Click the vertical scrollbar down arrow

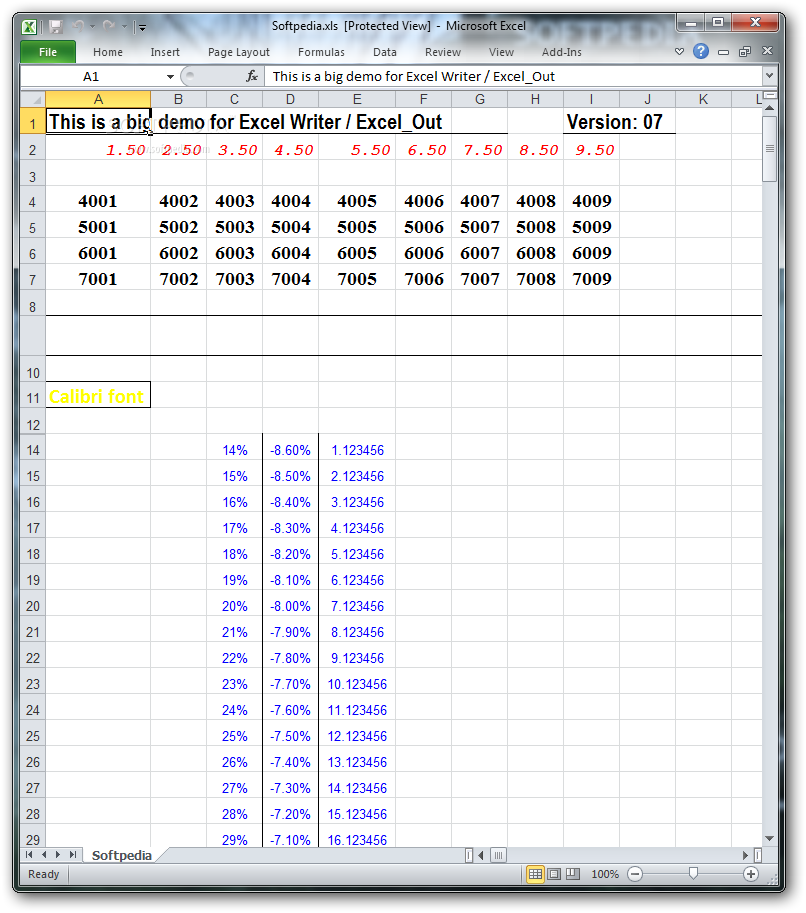tap(770, 838)
